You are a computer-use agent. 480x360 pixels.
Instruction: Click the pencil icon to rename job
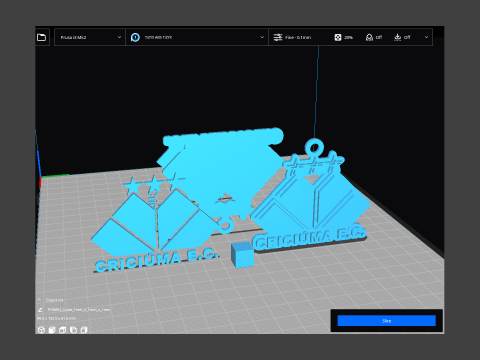(40, 310)
